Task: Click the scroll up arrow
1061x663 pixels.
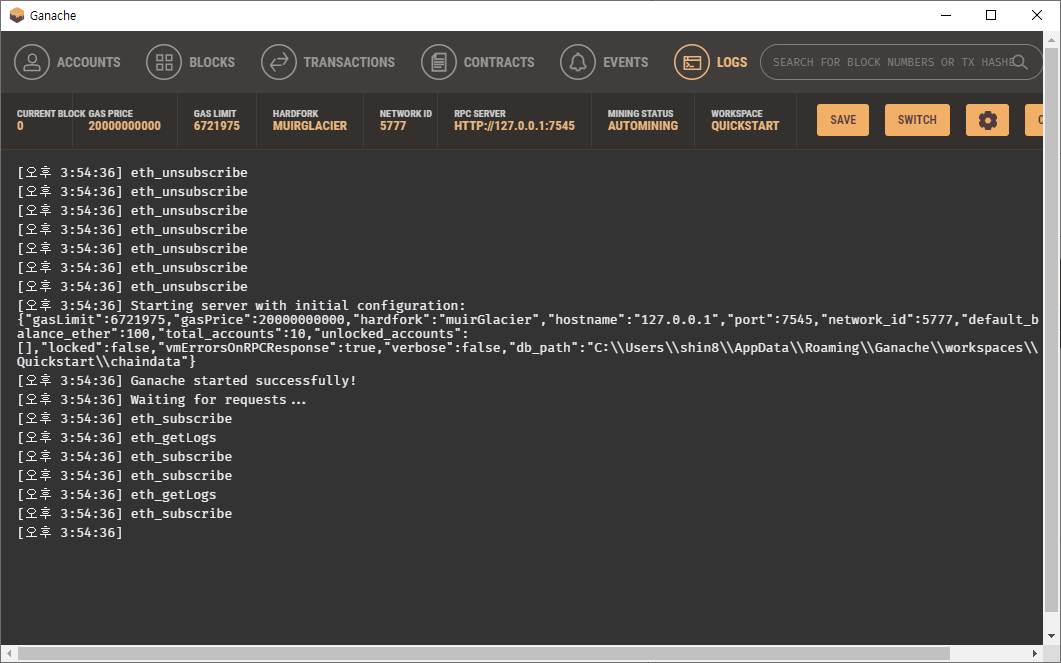Action: click(1051, 40)
